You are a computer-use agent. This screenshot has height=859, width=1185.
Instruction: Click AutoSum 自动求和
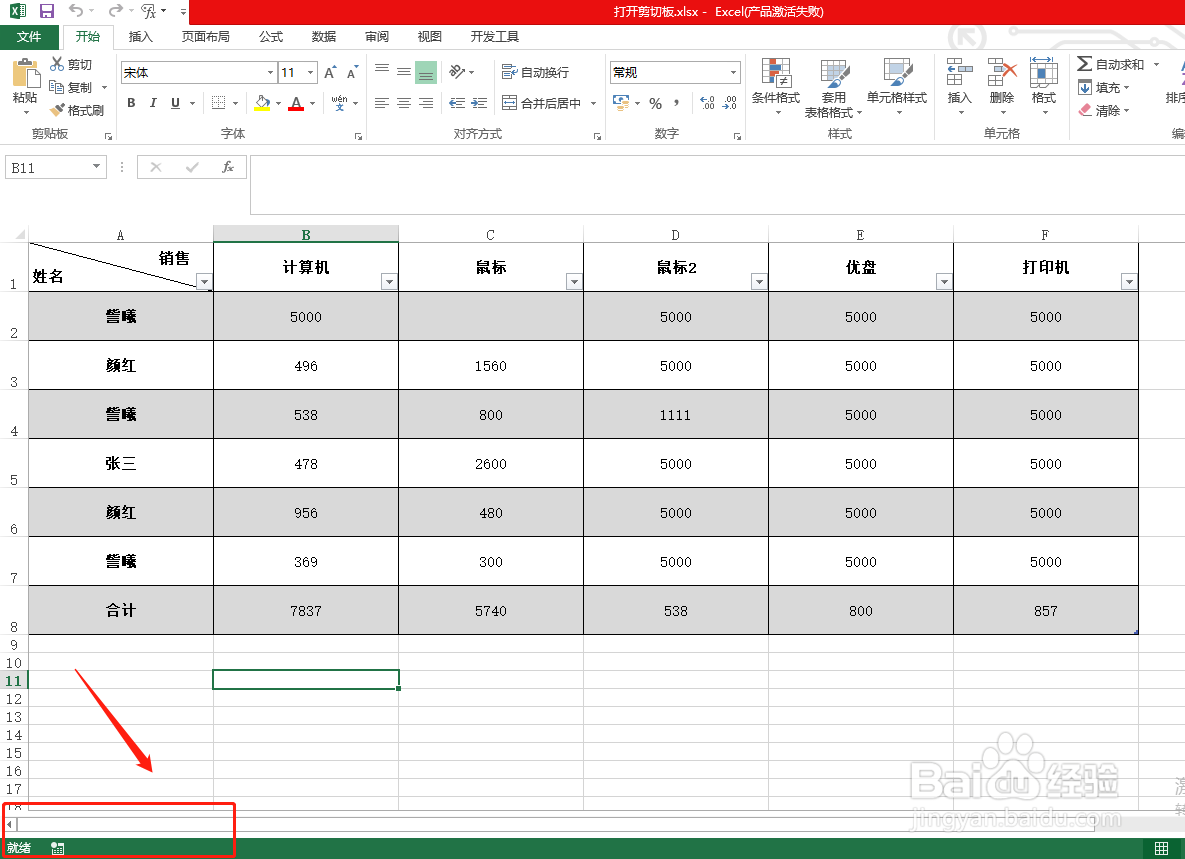coord(1110,64)
